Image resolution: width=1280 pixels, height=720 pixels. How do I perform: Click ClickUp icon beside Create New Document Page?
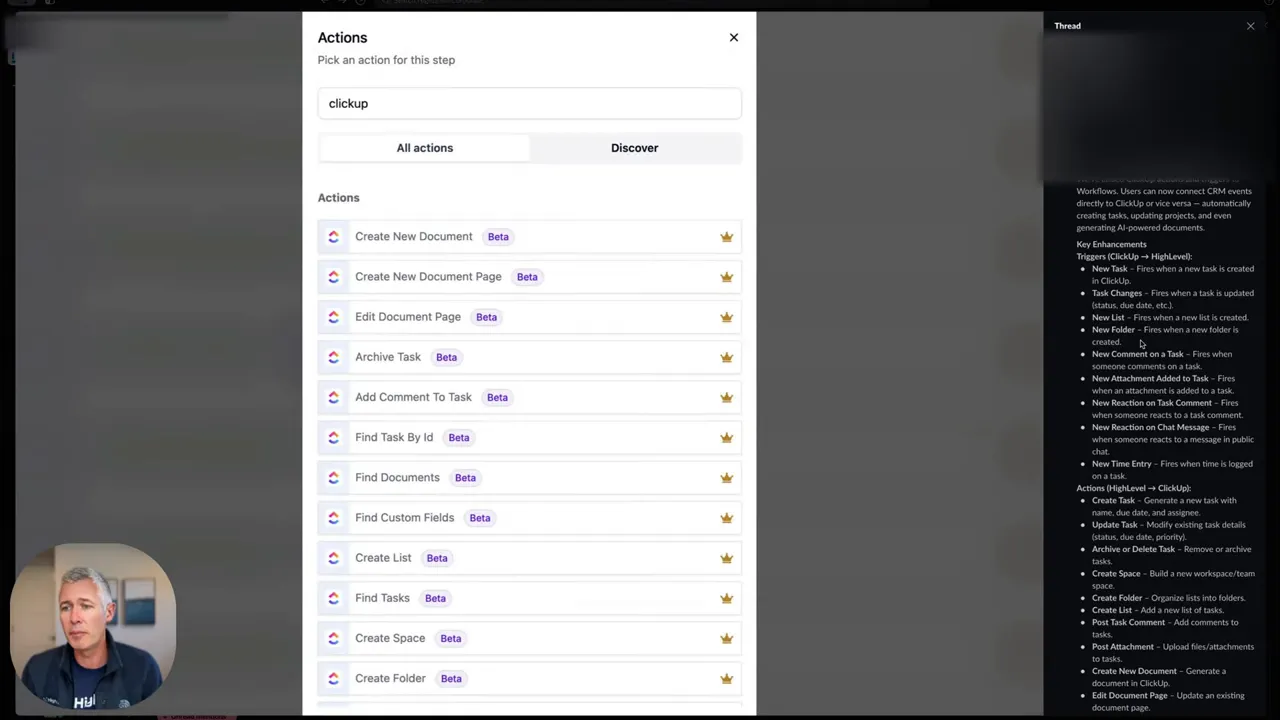[333, 277]
